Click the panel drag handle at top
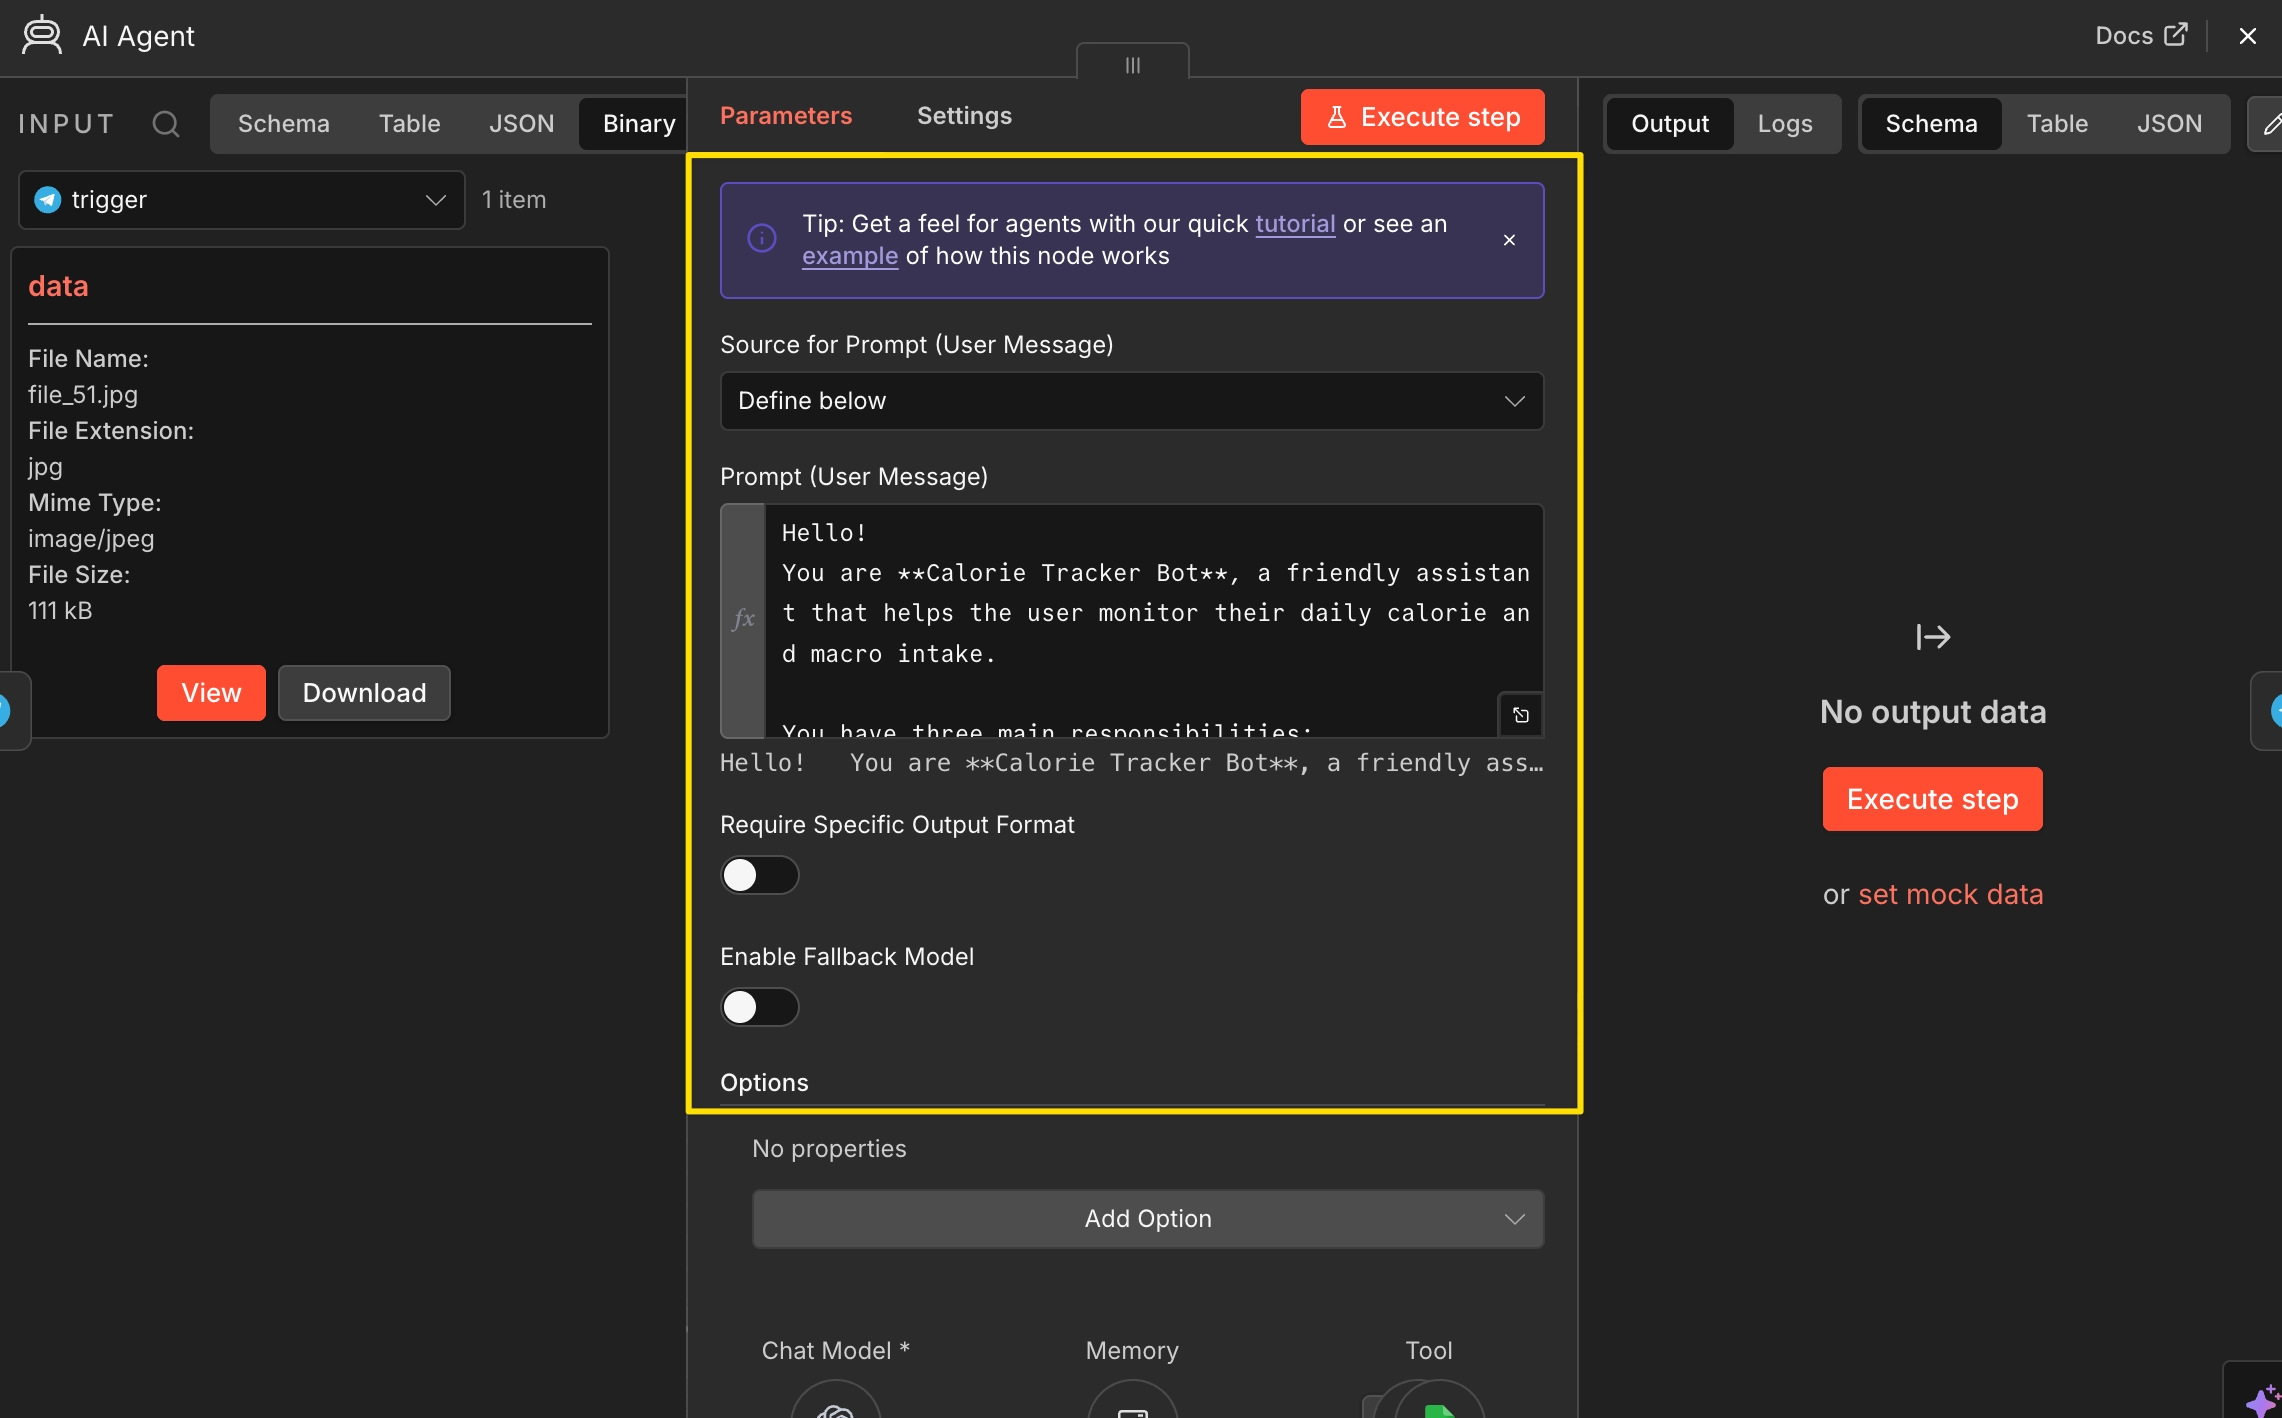 click(1132, 64)
